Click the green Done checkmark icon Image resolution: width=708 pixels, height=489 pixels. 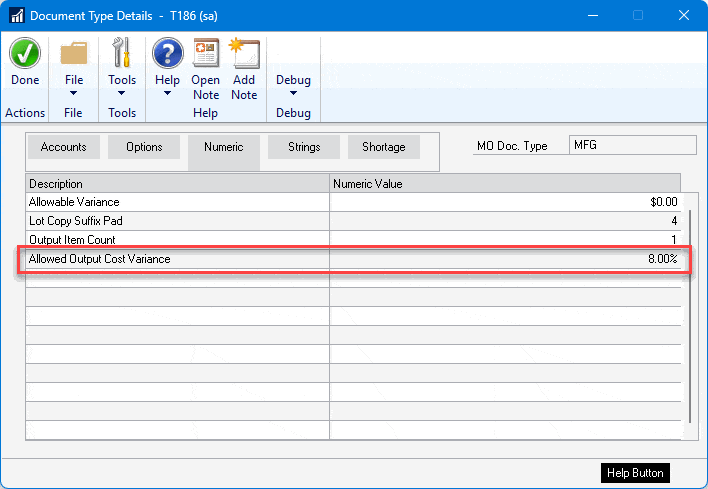[25, 53]
